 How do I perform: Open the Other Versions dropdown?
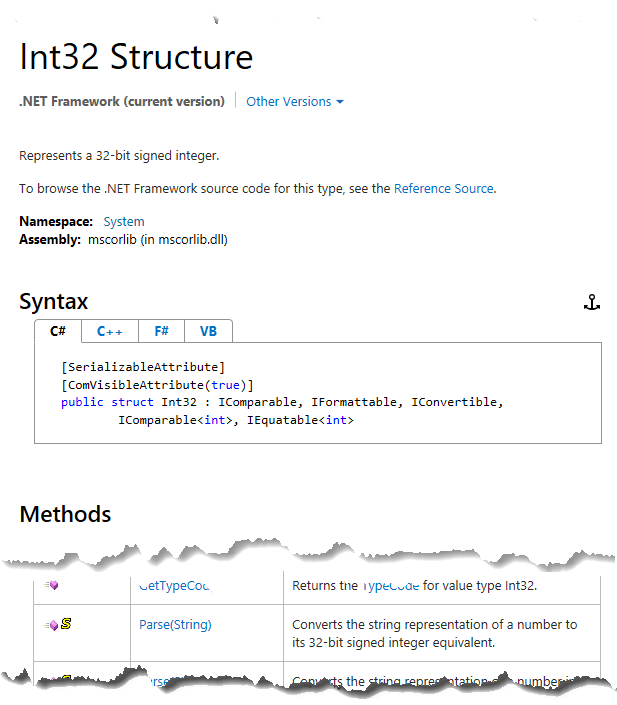295,102
